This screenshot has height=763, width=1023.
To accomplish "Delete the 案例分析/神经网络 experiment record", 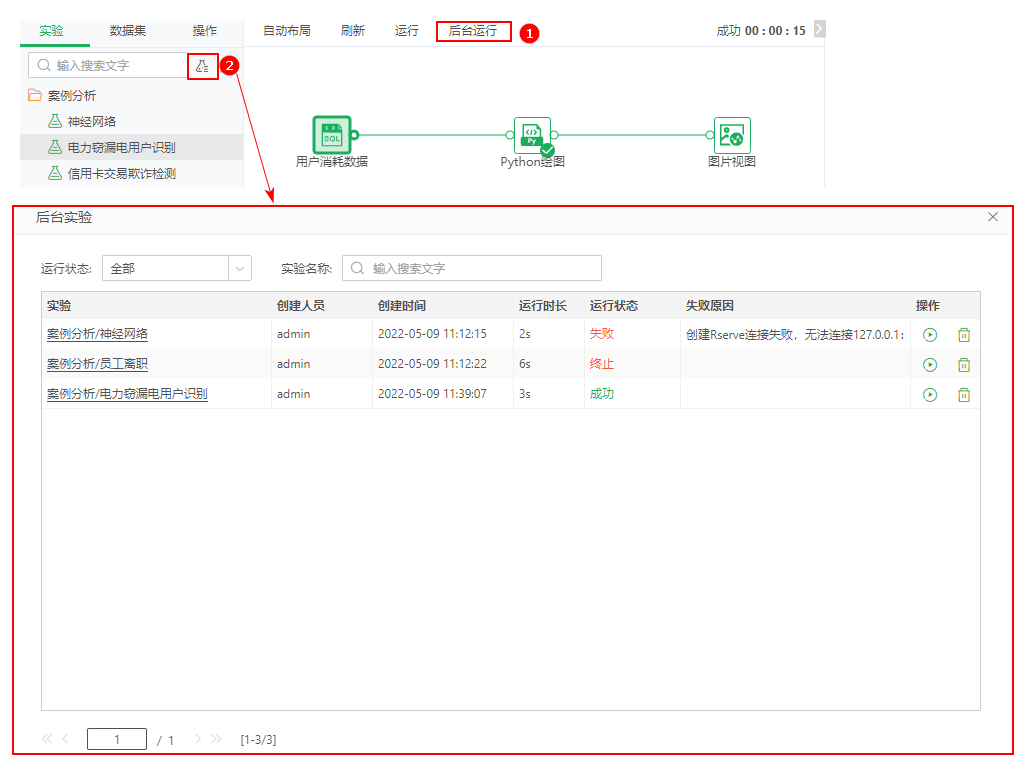I will click(x=964, y=335).
